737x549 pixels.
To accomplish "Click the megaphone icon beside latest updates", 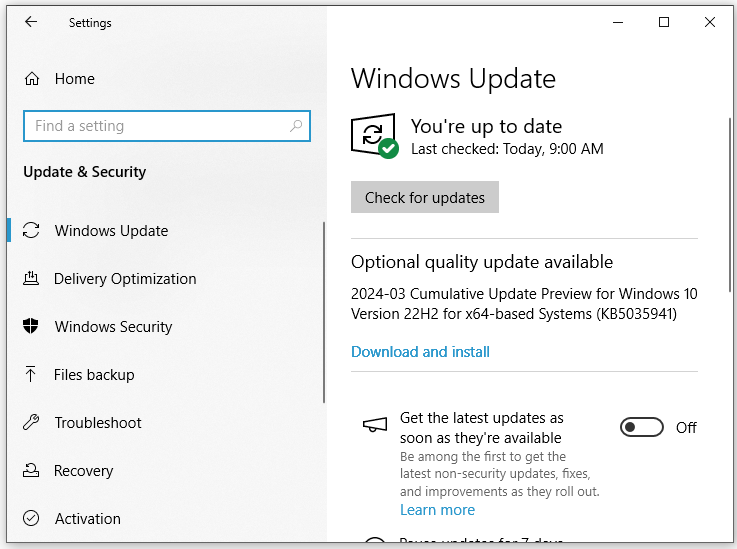I will 374,426.
